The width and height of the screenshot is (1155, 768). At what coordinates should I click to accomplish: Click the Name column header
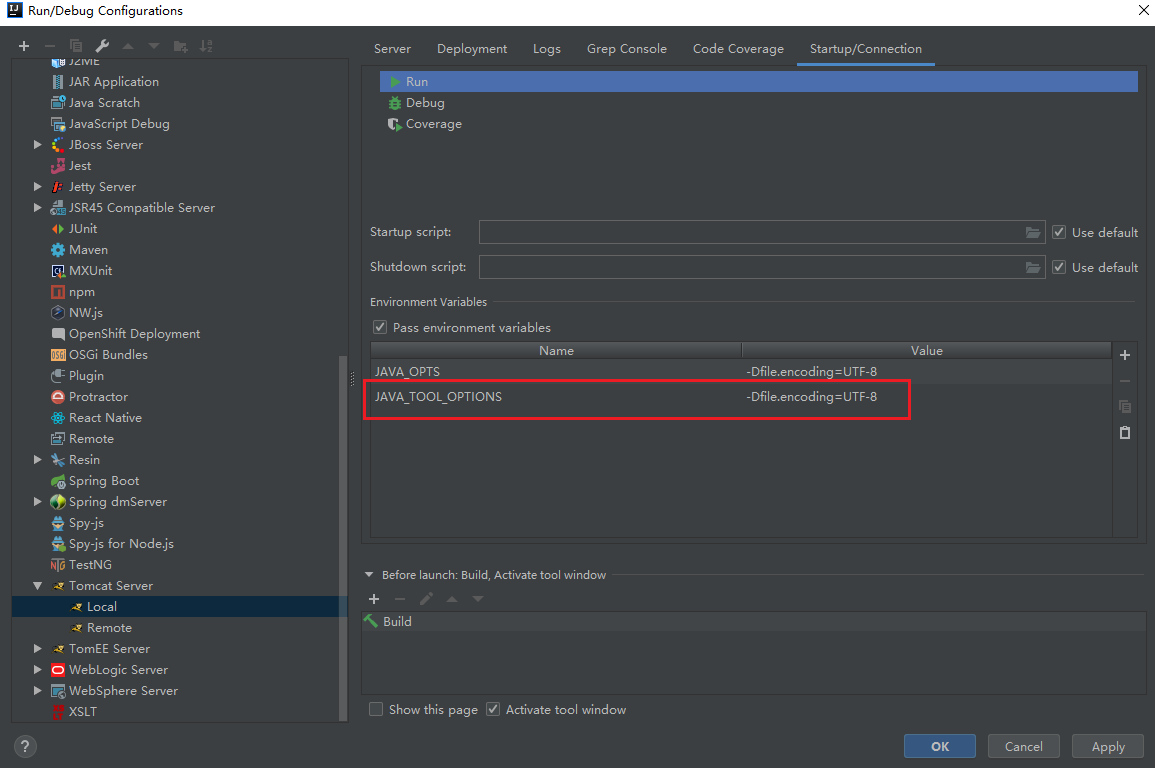pos(556,350)
